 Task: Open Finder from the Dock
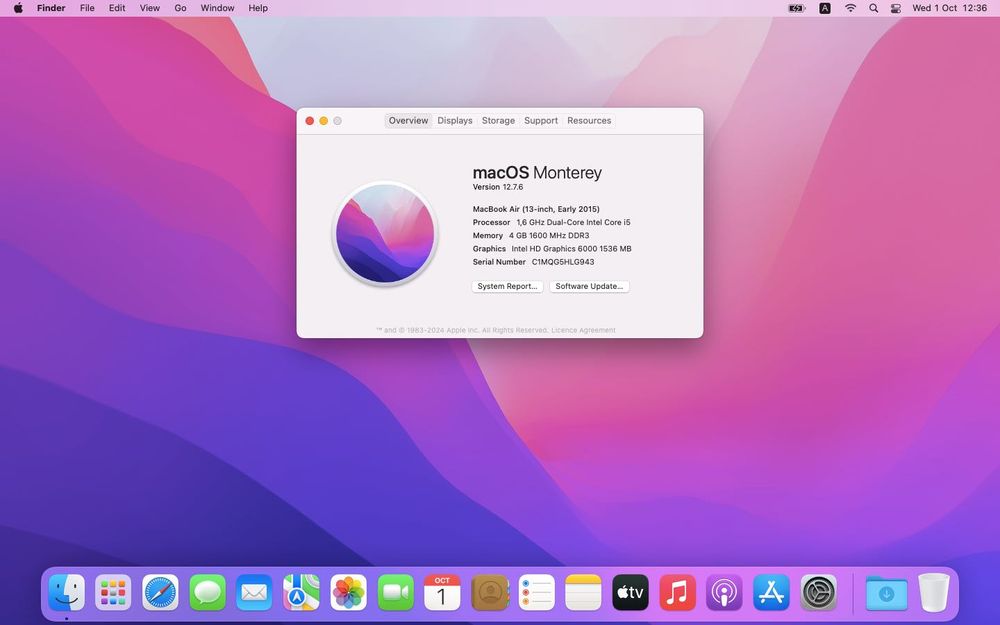pos(66,592)
